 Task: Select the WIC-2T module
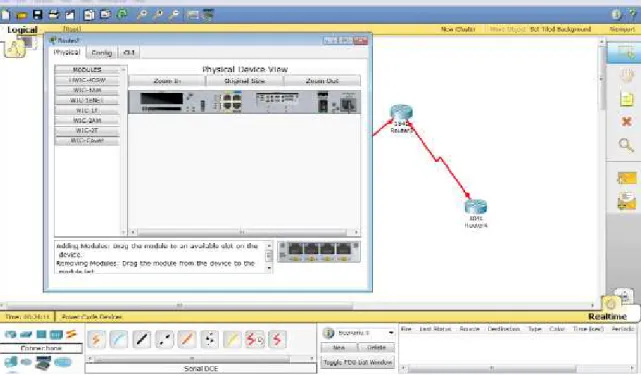(x=87, y=130)
